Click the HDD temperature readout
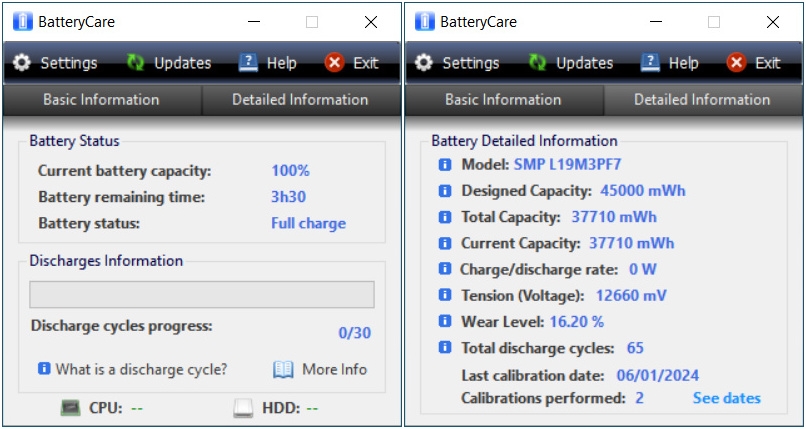This screenshot has width=806, height=429. tap(312, 409)
